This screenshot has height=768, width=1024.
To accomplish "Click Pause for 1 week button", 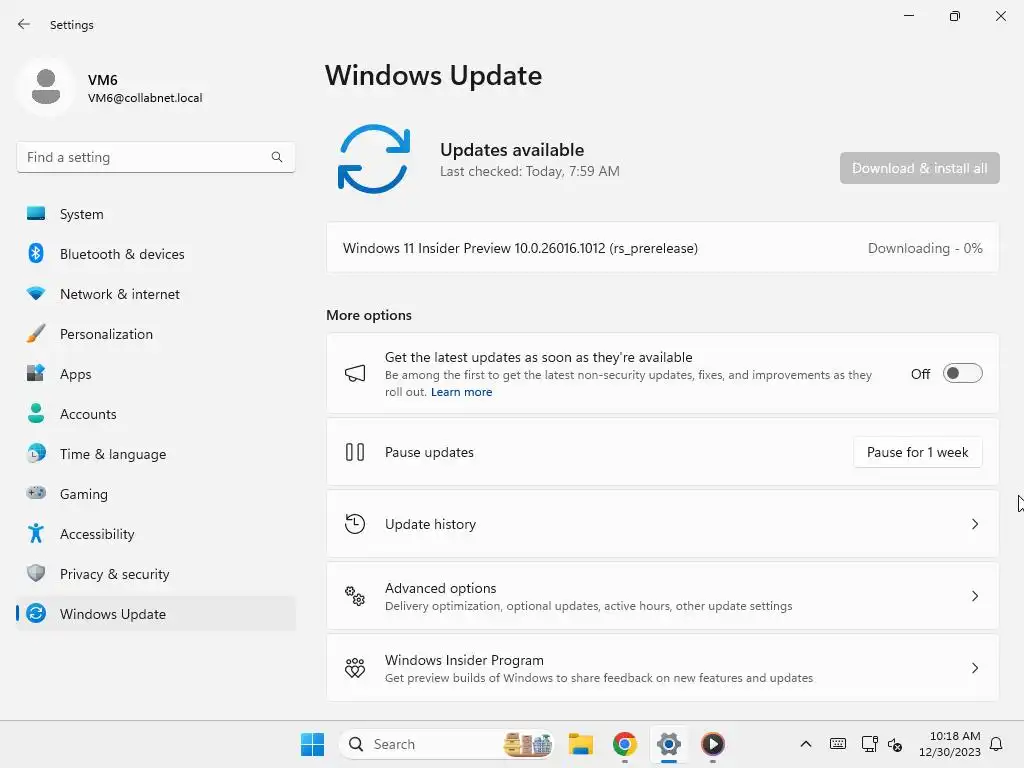I will coord(918,452).
